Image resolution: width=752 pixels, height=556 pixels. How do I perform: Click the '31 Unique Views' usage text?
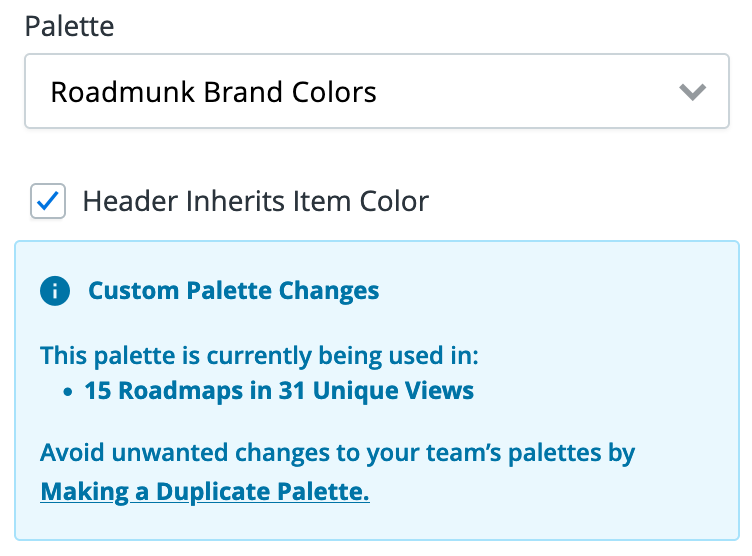coord(393,390)
